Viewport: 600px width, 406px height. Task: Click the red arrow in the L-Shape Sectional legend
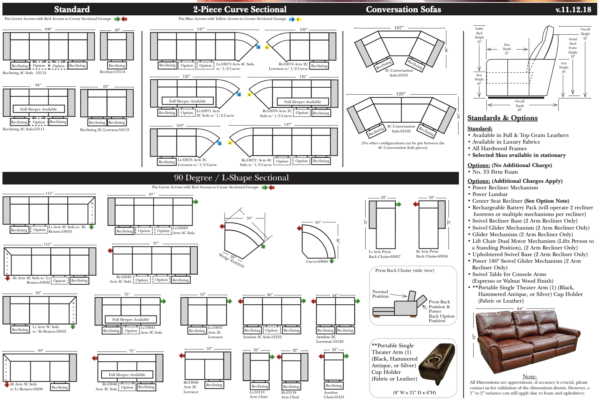point(271,188)
